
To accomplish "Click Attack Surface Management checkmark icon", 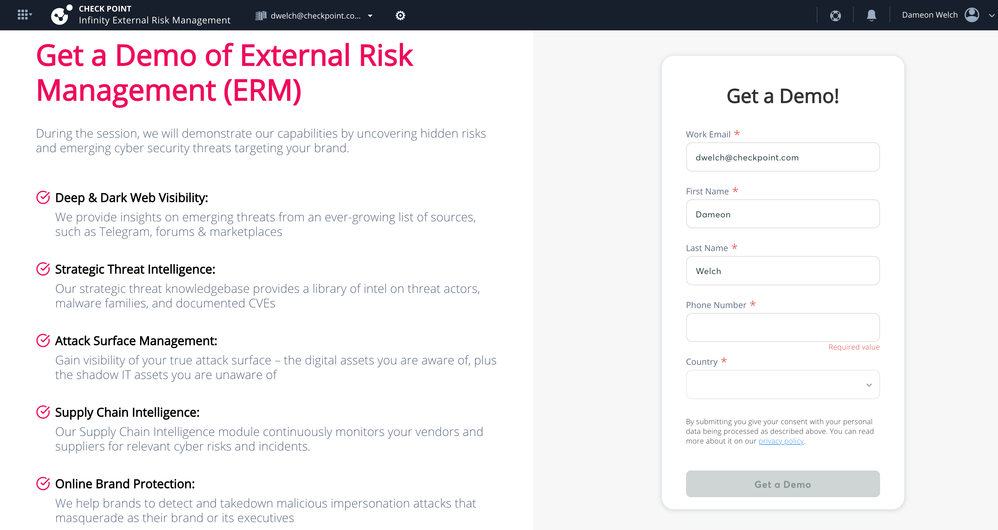I will click(43, 340).
